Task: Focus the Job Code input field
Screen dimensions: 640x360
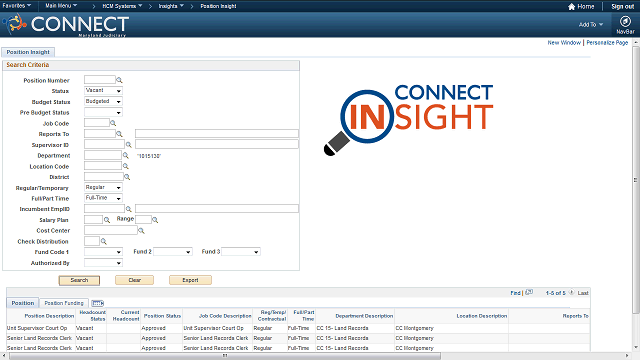Action: point(97,123)
